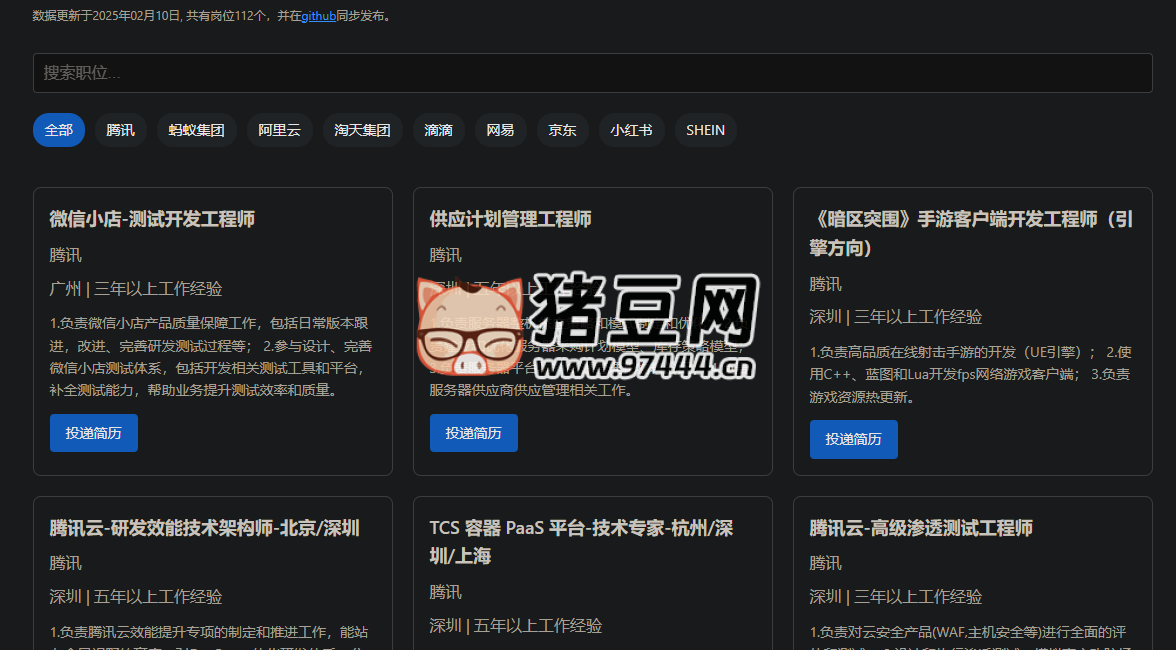1176x650 pixels.
Task: Submit resume for 供应计划管理工程师
Action: click(x=473, y=433)
